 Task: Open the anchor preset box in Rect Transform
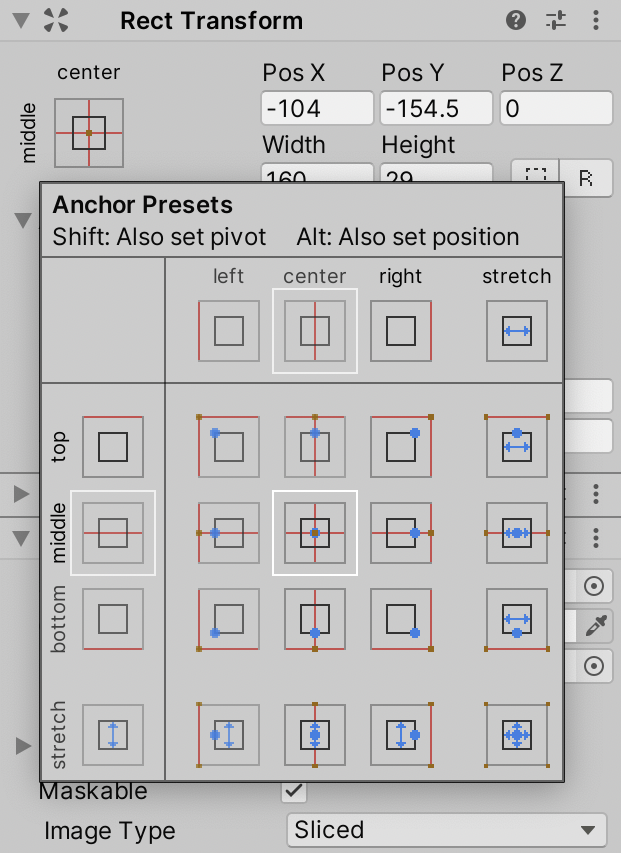89,133
